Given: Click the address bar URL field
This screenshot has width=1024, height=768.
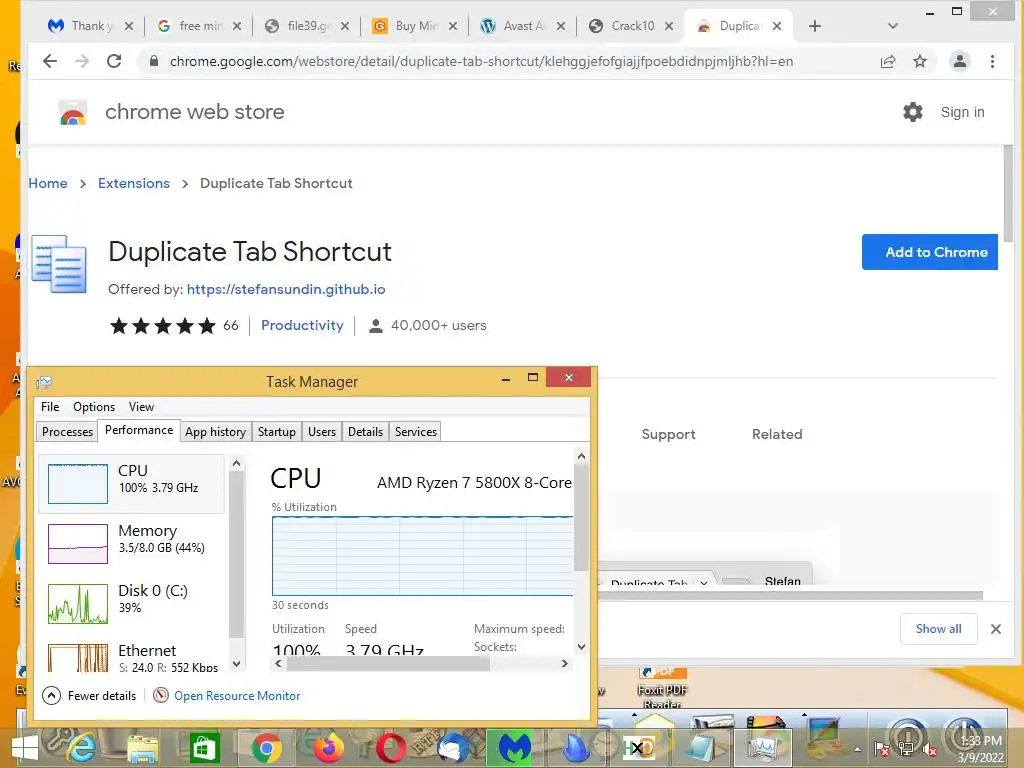Looking at the screenshot, I should pos(481,61).
